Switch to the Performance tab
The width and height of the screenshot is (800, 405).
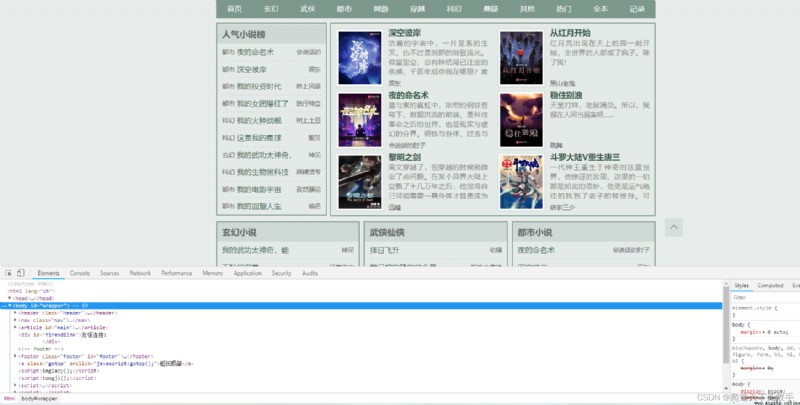[x=177, y=273]
